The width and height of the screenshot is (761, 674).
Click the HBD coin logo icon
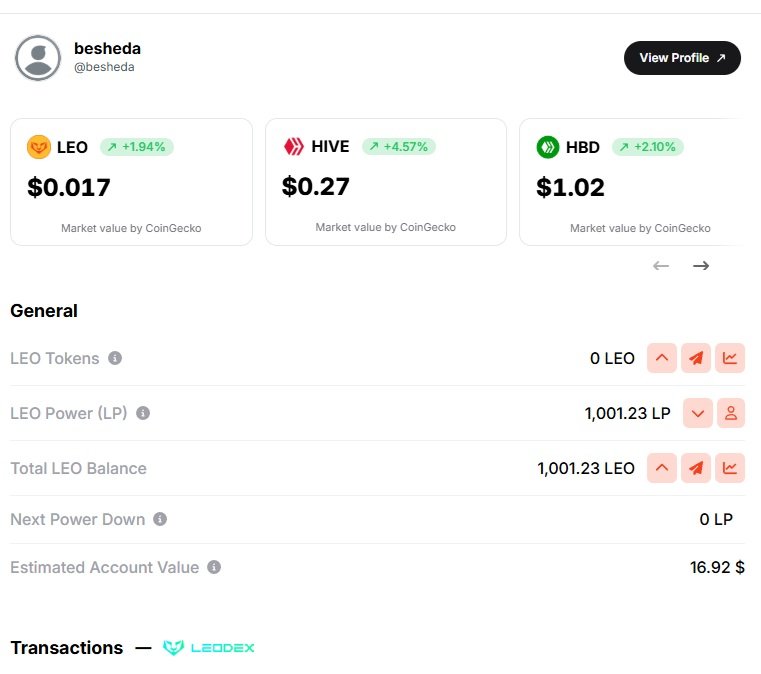point(547,147)
